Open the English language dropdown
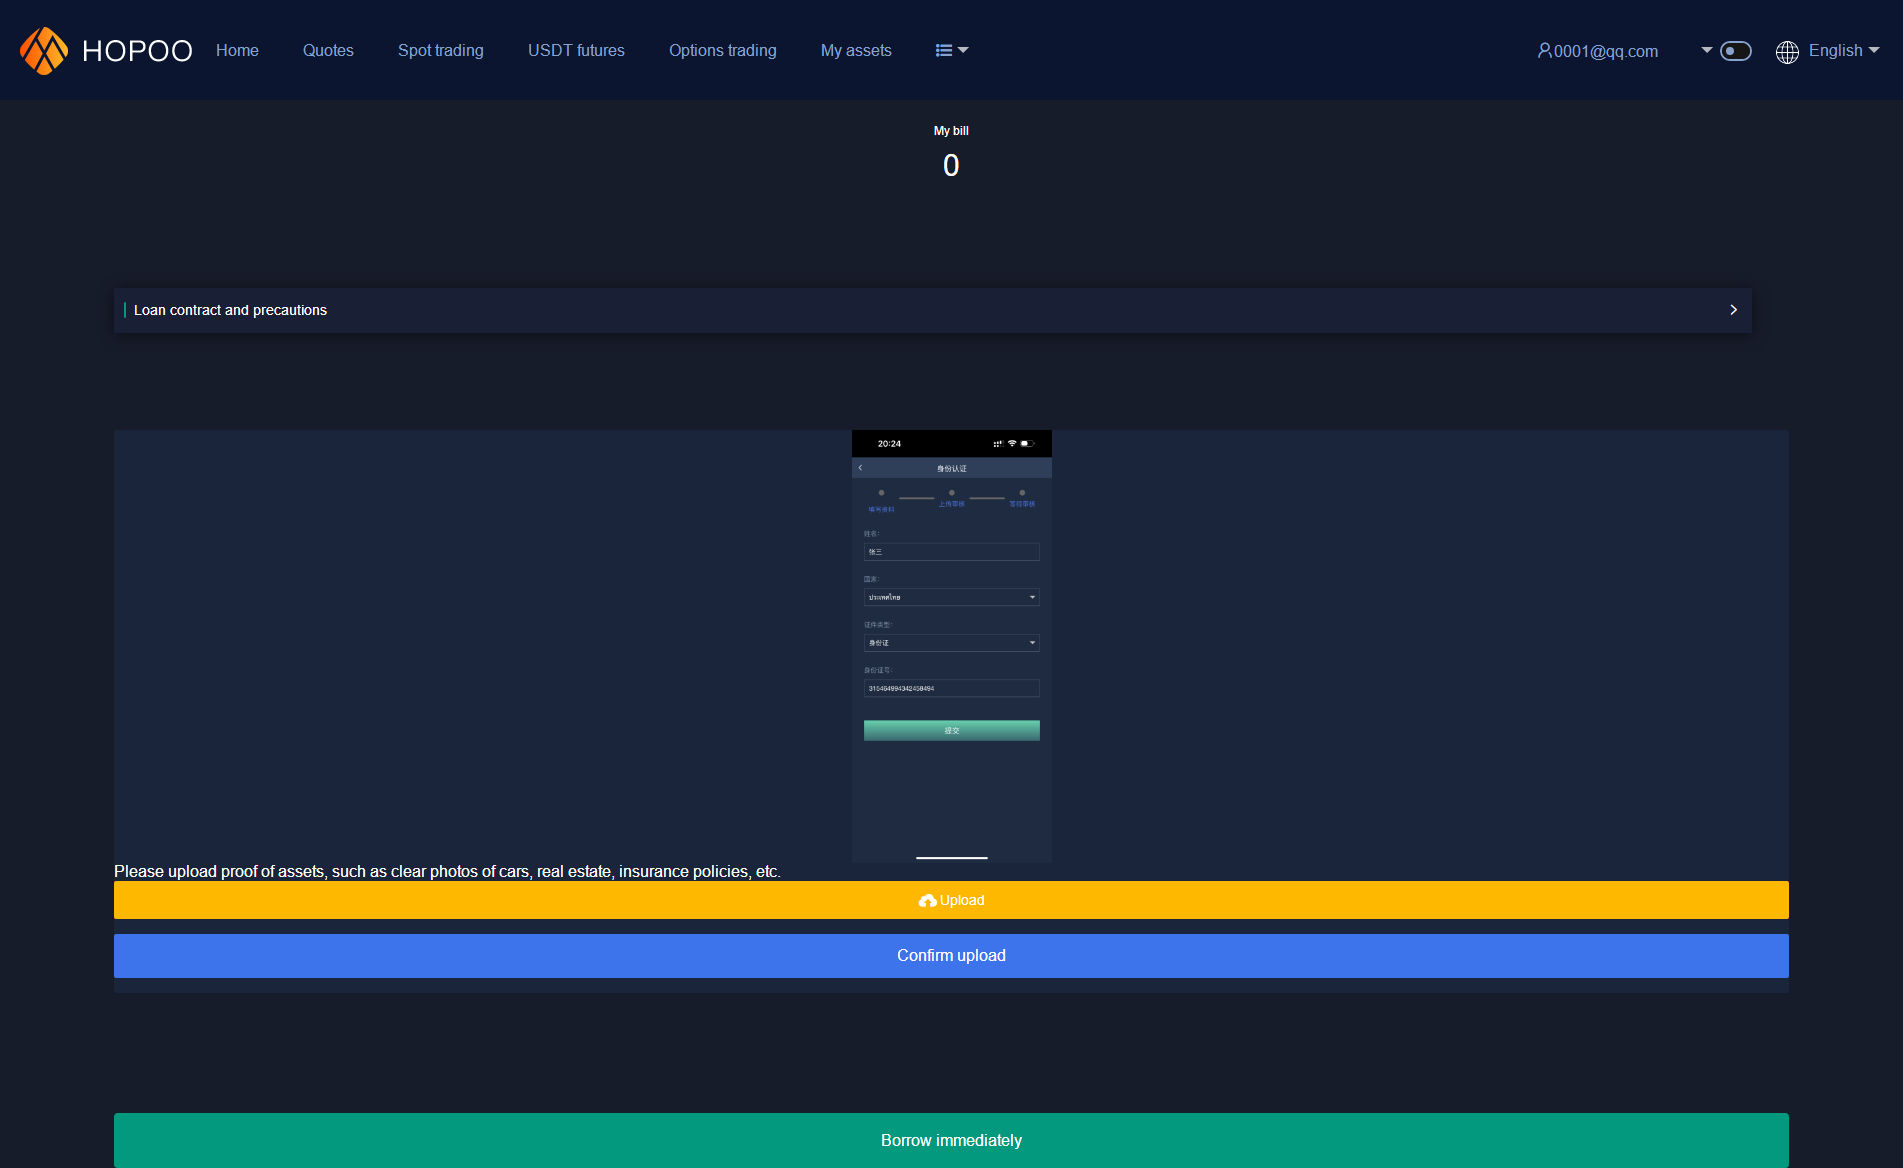This screenshot has height=1168, width=1903. [x=1844, y=50]
